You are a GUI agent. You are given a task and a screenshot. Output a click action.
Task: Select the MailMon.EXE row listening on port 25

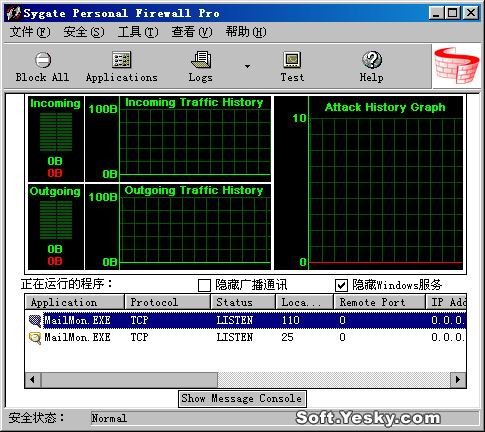coord(246,338)
